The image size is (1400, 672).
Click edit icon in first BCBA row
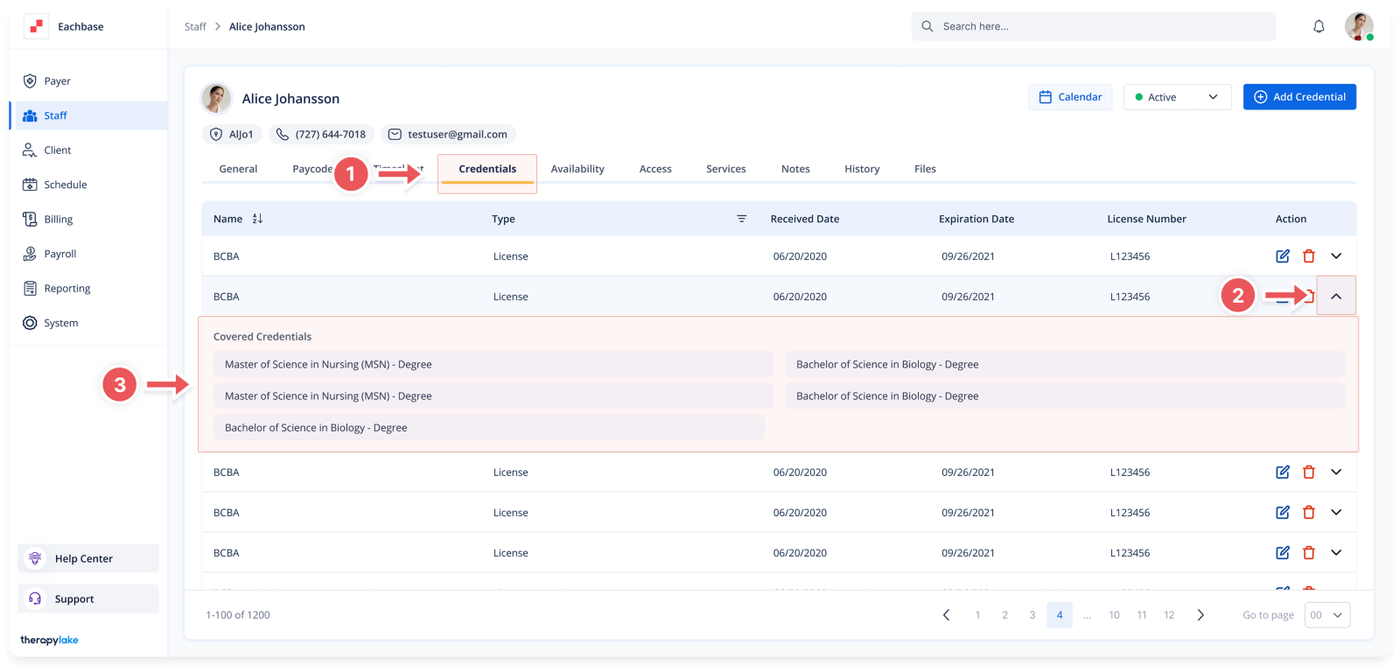point(1282,256)
